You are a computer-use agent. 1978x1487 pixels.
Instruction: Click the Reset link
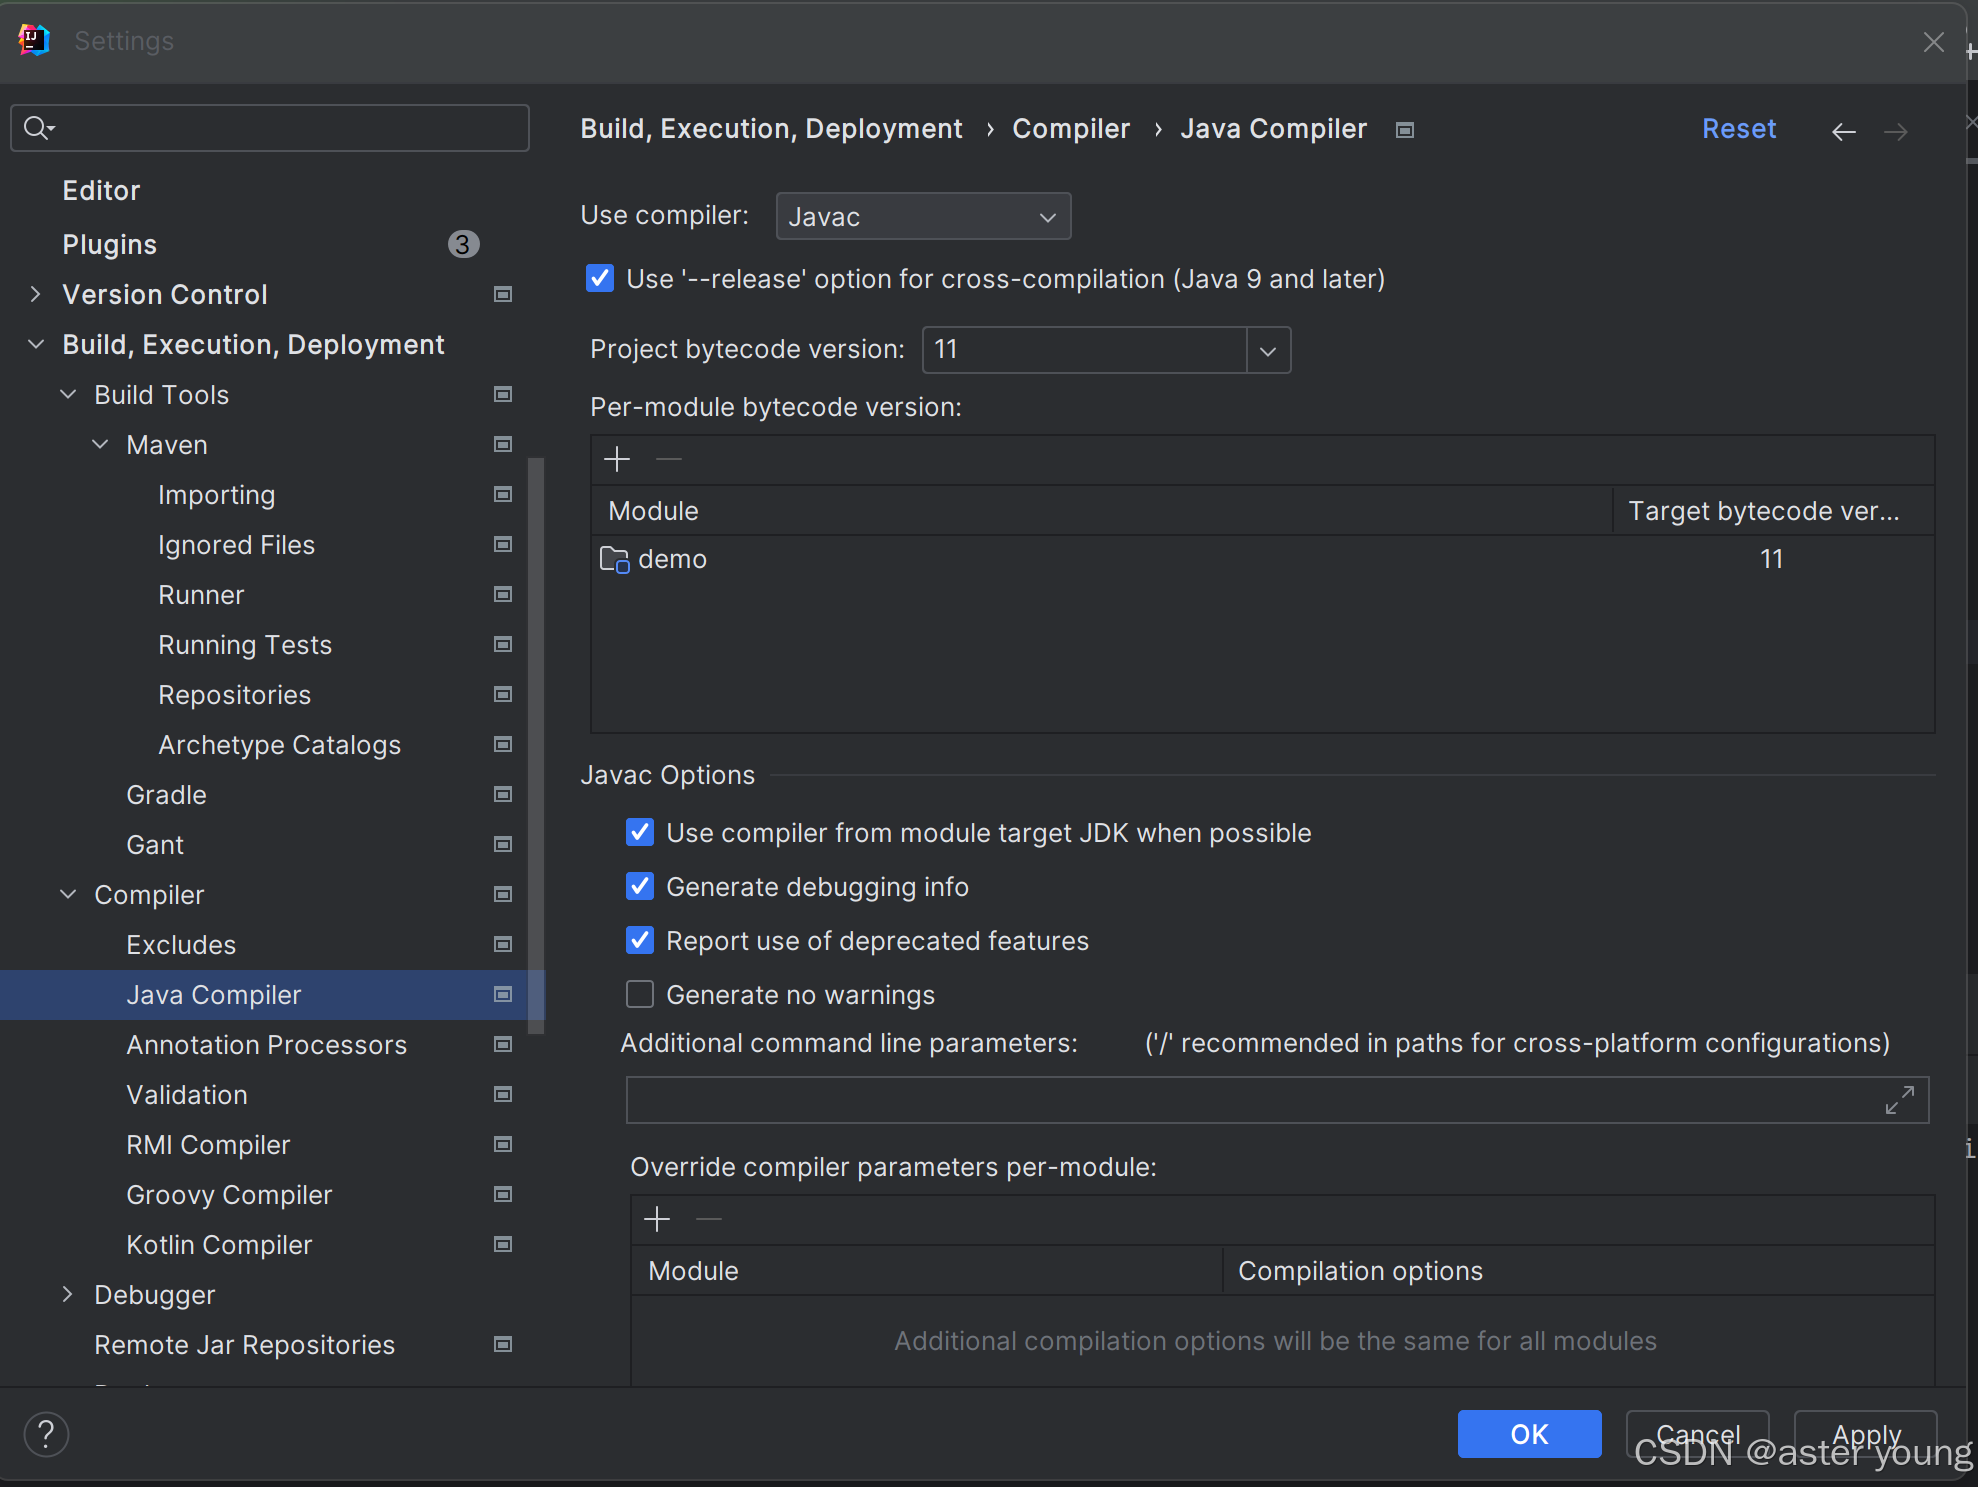pos(1738,129)
